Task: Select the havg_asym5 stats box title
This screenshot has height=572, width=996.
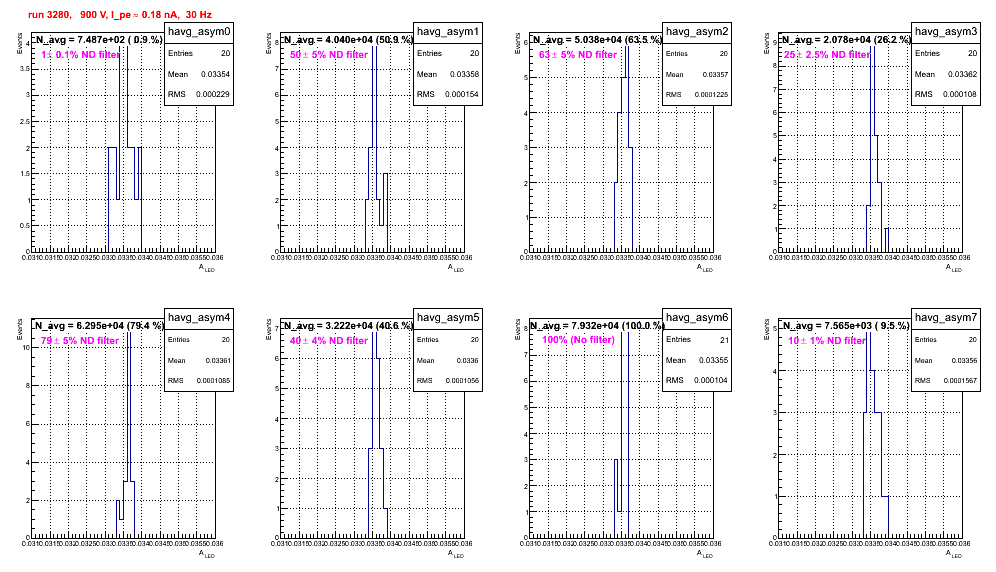Action: coord(448,317)
